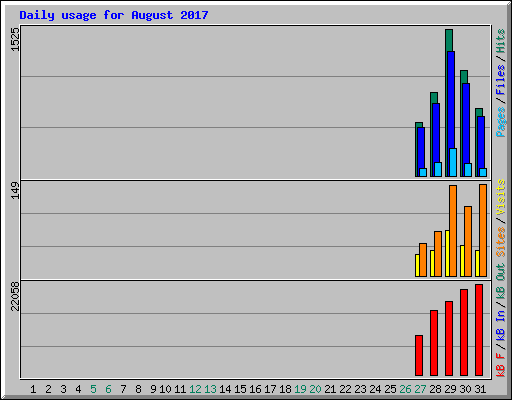Click the 'Daily usage for August 2017' title
Image resolution: width=512 pixels, height=400 pixels.
click(114, 15)
